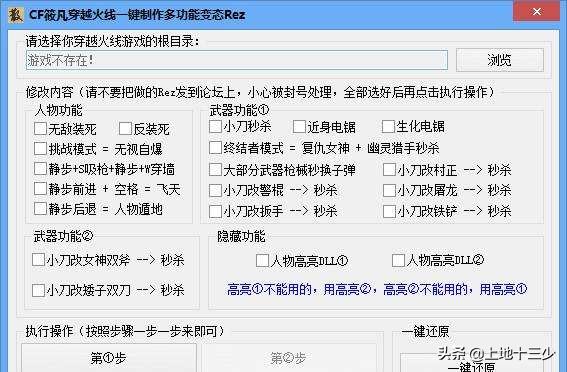Image resolution: width=567 pixels, height=372 pixels.
Task: Check 小刀改屠龙 --> 秒杀
Action: click(389, 190)
